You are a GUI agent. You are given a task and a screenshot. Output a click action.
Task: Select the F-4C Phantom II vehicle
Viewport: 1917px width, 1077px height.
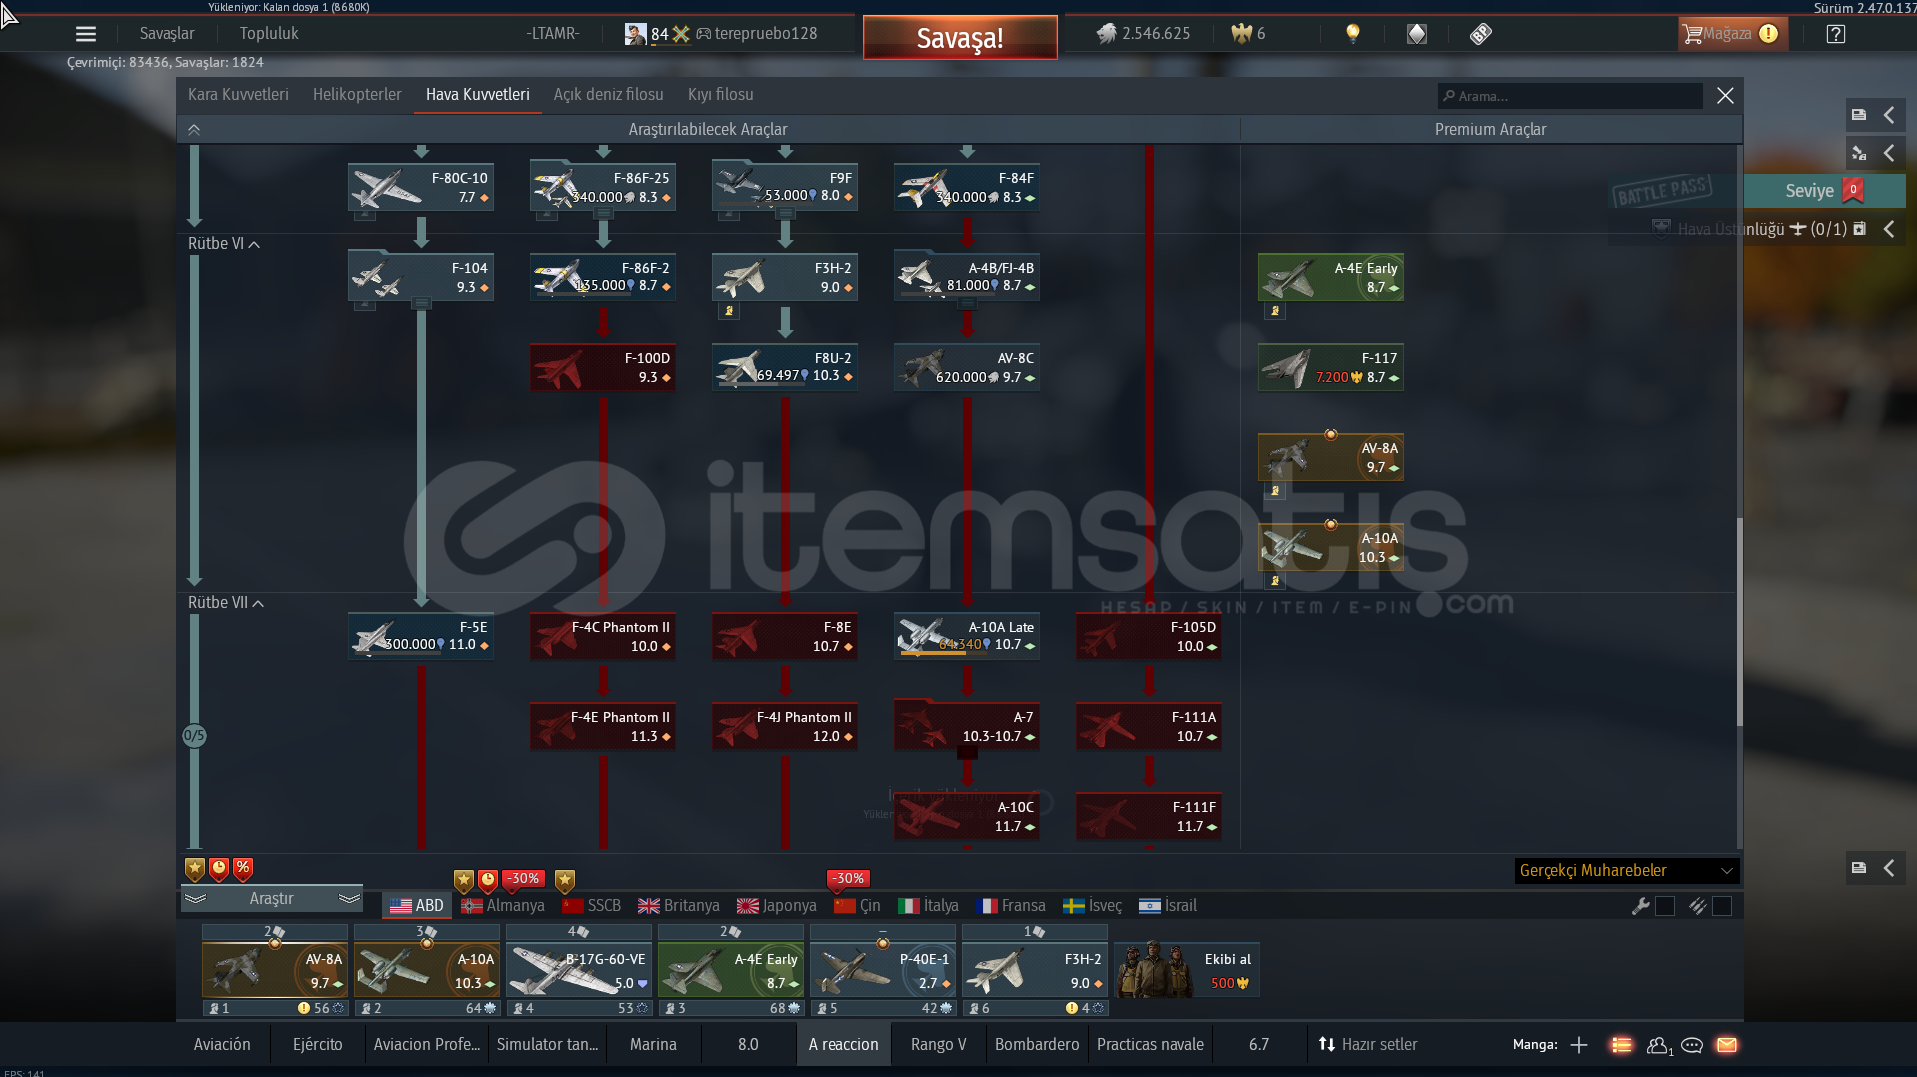(x=603, y=636)
